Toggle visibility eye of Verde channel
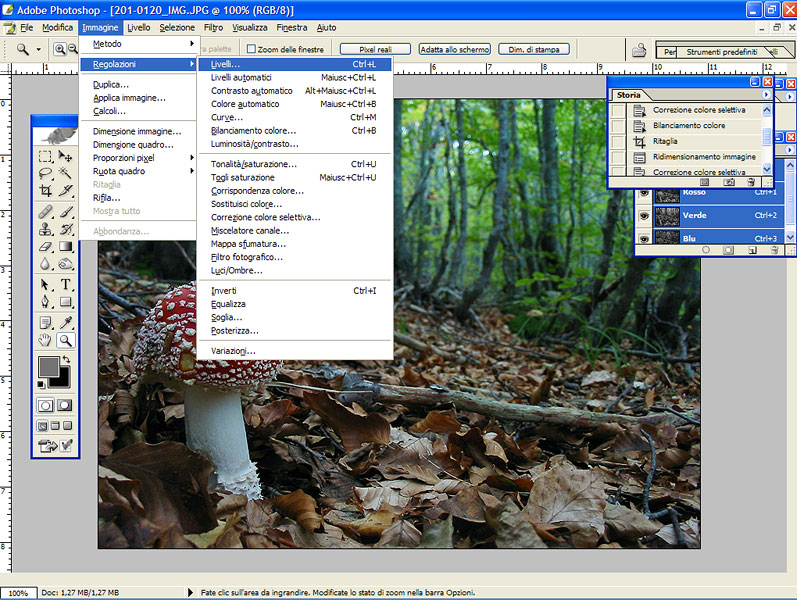797x600 pixels. click(x=644, y=216)
